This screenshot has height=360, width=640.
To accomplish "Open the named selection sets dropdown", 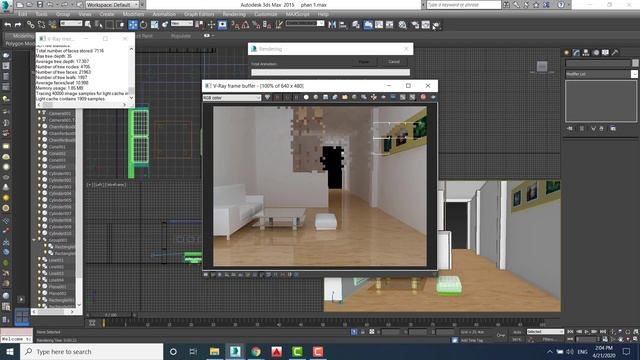I will coord(305,24).
